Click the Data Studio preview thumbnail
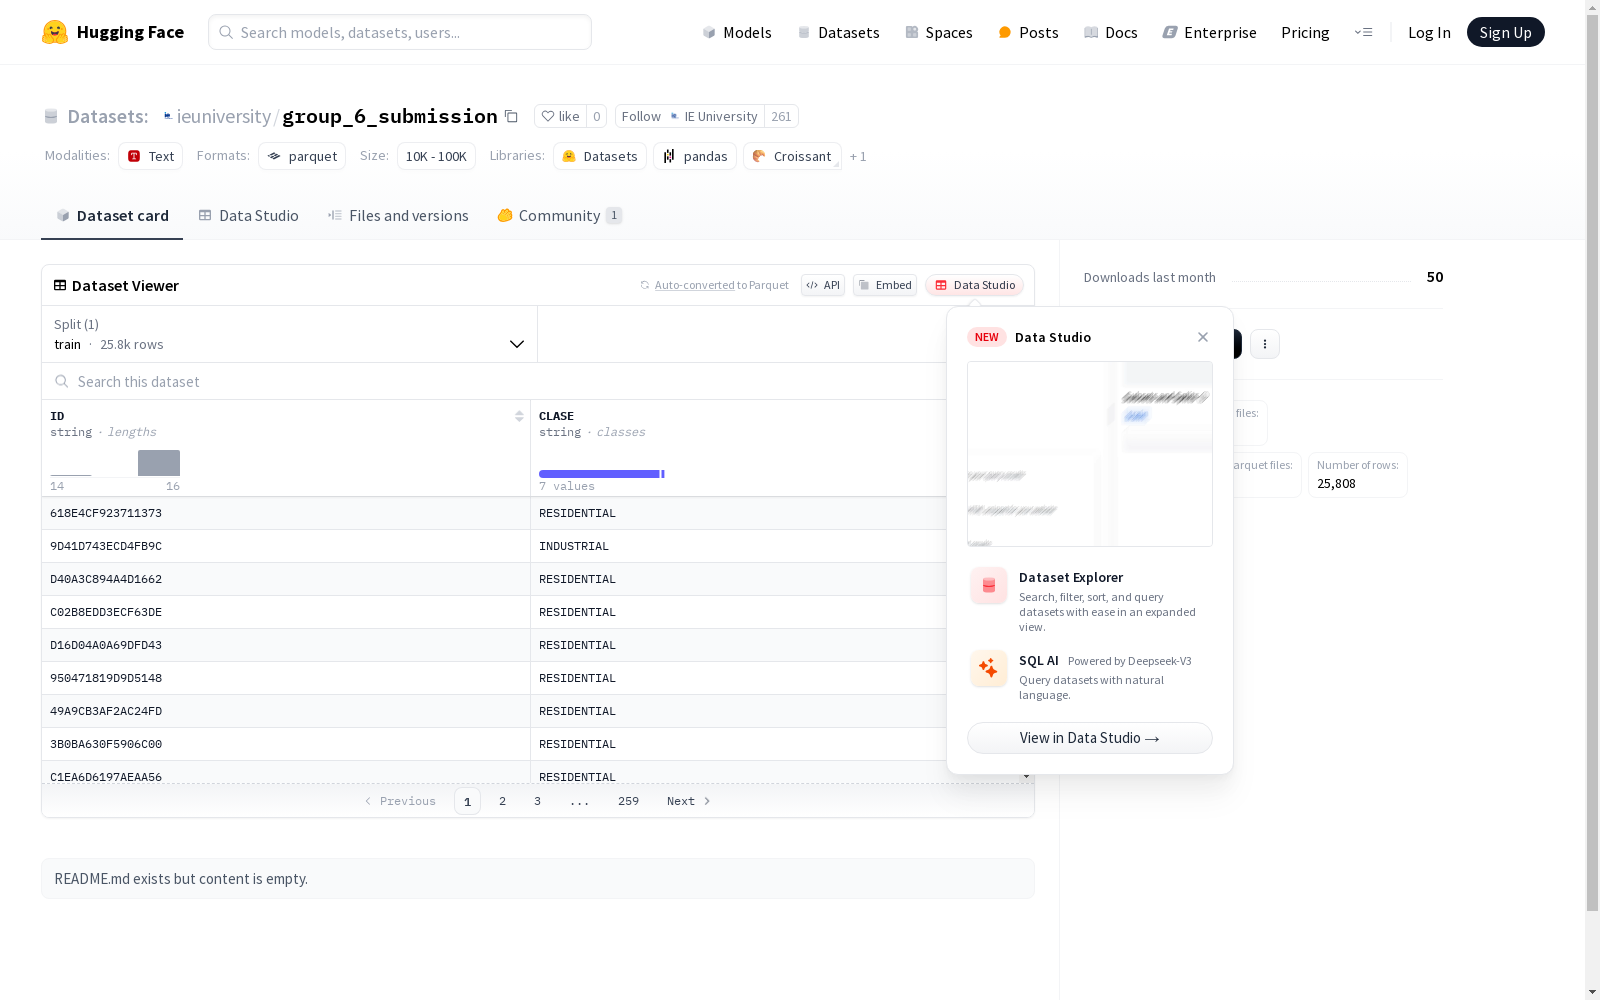Image resolution: width=1600 pixels, height=1000 pixels. coord(1090,454)
